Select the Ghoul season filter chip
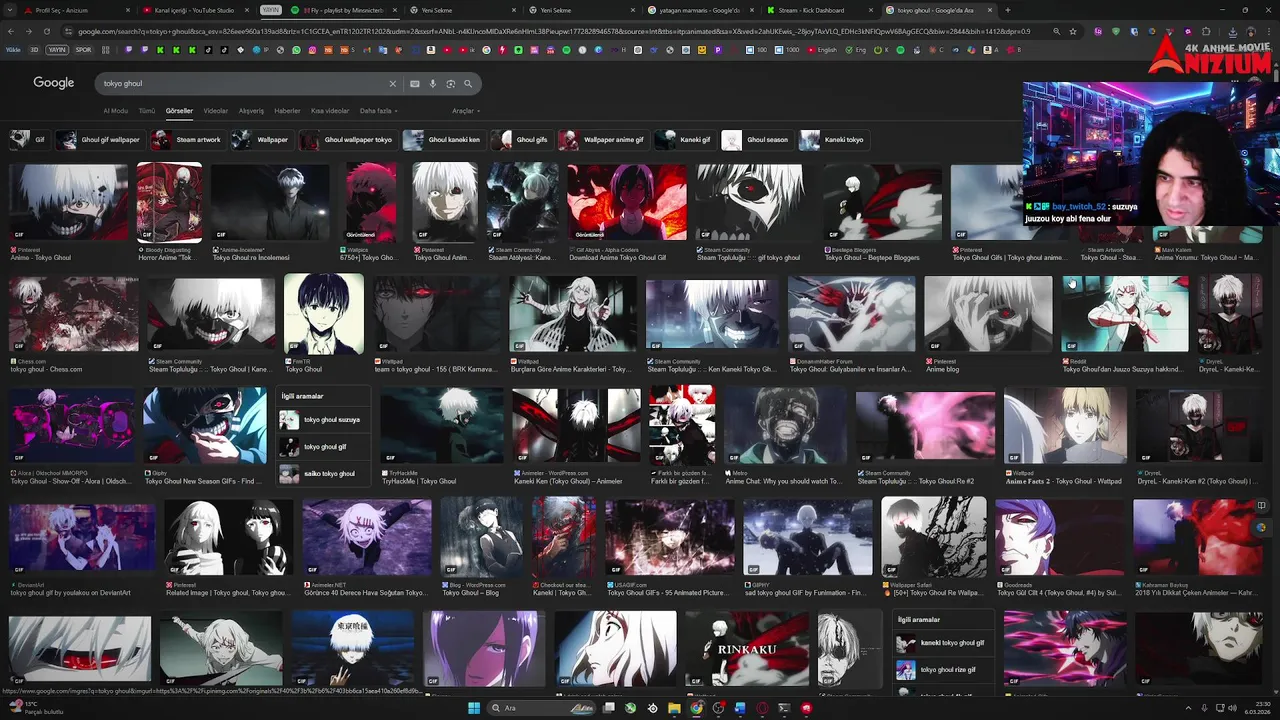This screenshot has width=1280, height=720. [757, 140]
